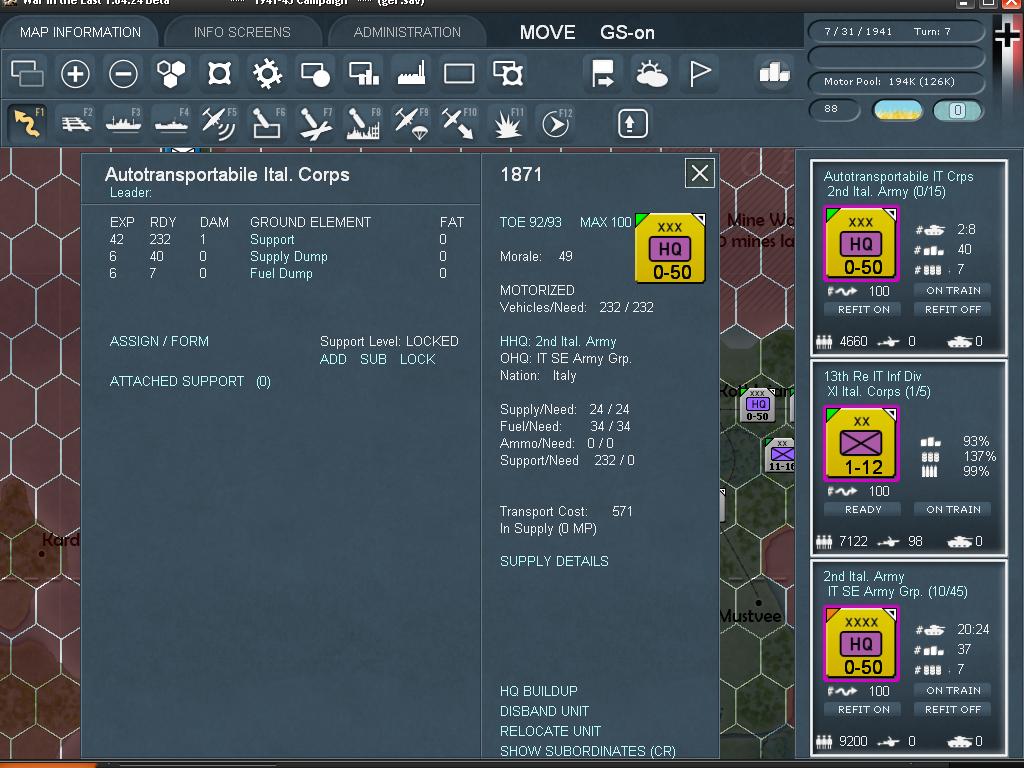This screenshot has width=1024, height=768.
Task: Open the INFO SCREENS tab
Action: coord(242,32)
